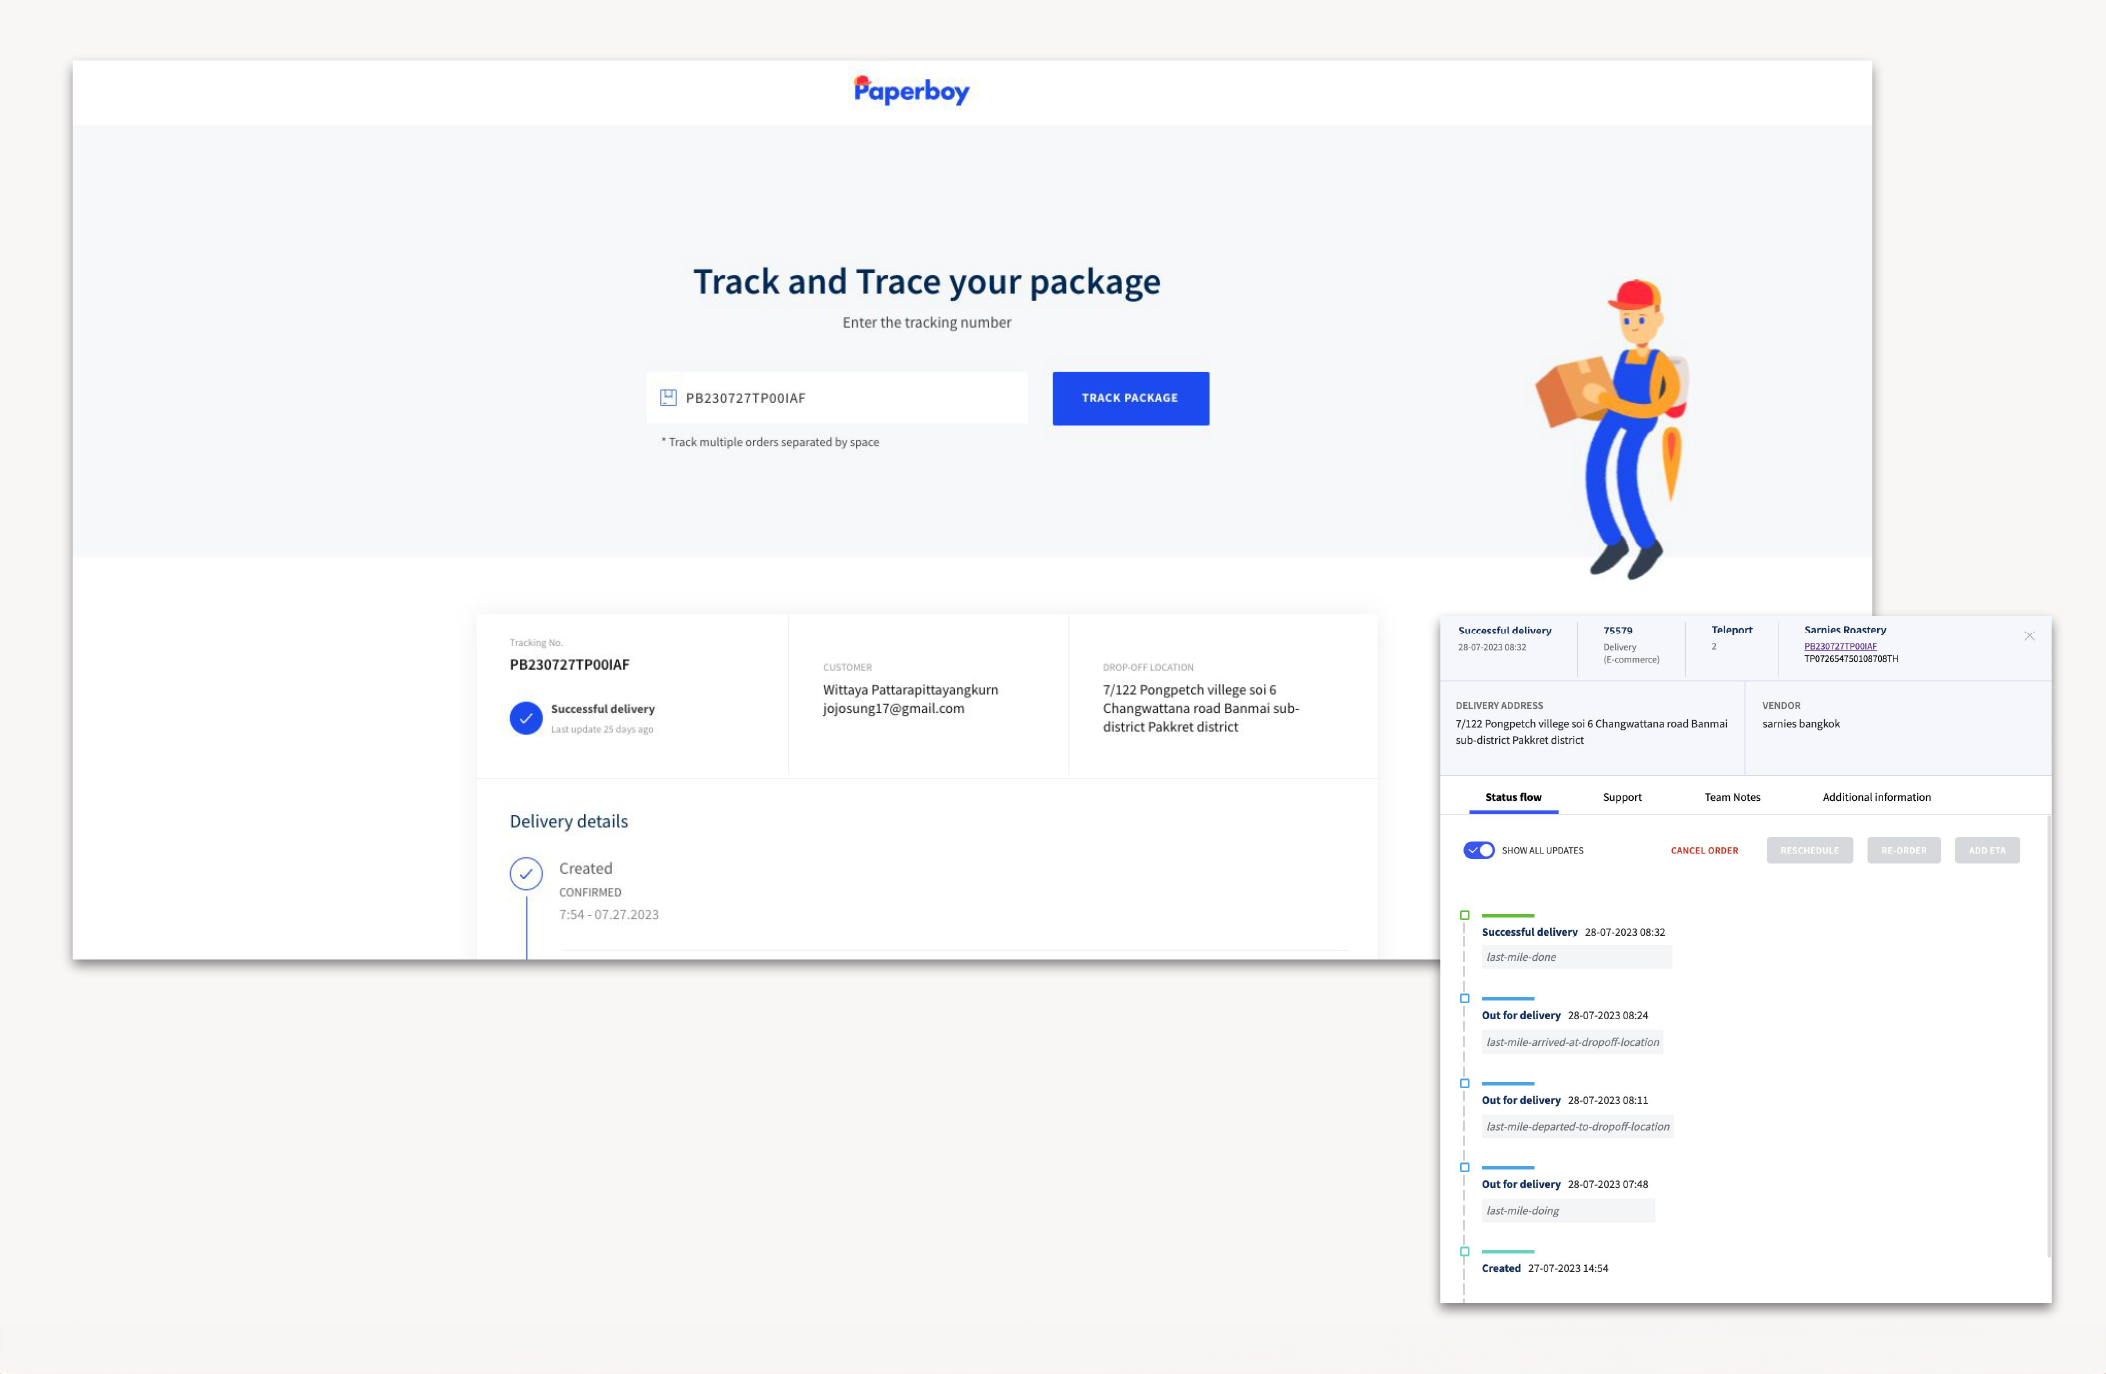This screenshot has width=2106, height=1374.
Task: Click the Created timeline marker square
Action: [1465, 1251]
